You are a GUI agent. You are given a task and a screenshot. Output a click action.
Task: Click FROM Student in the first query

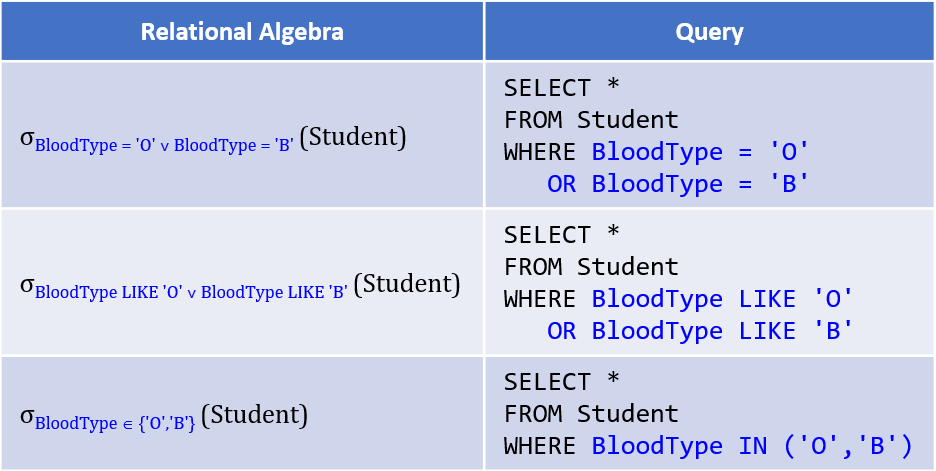click(x=591, y=119)
